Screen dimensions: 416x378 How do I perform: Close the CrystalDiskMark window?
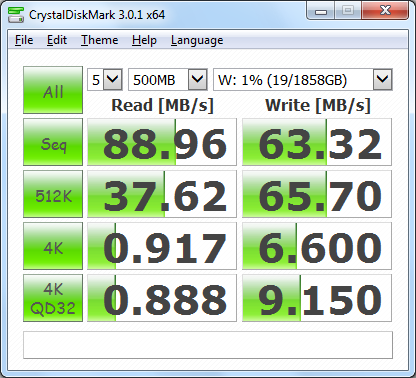point(385,11)
